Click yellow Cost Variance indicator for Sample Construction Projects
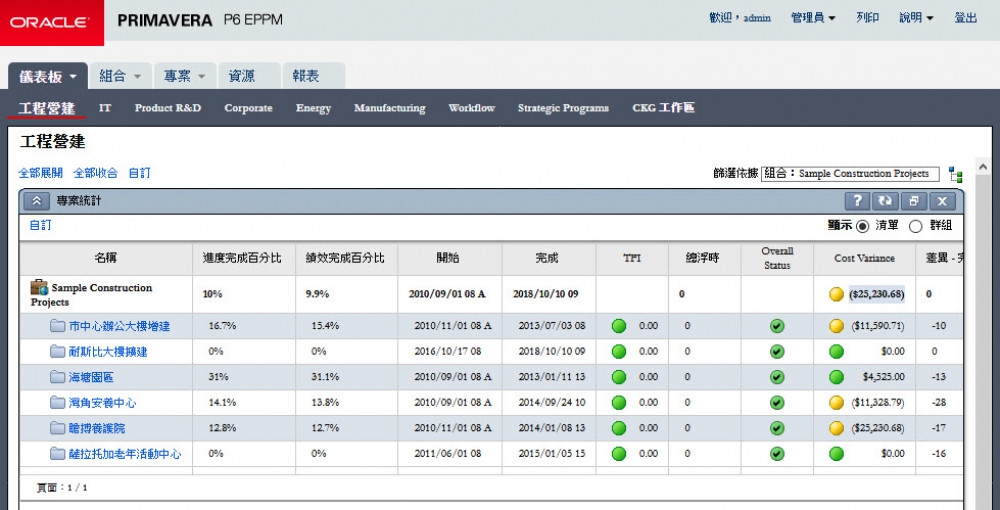Screen dimensions: 1000x510 (836, 295)
